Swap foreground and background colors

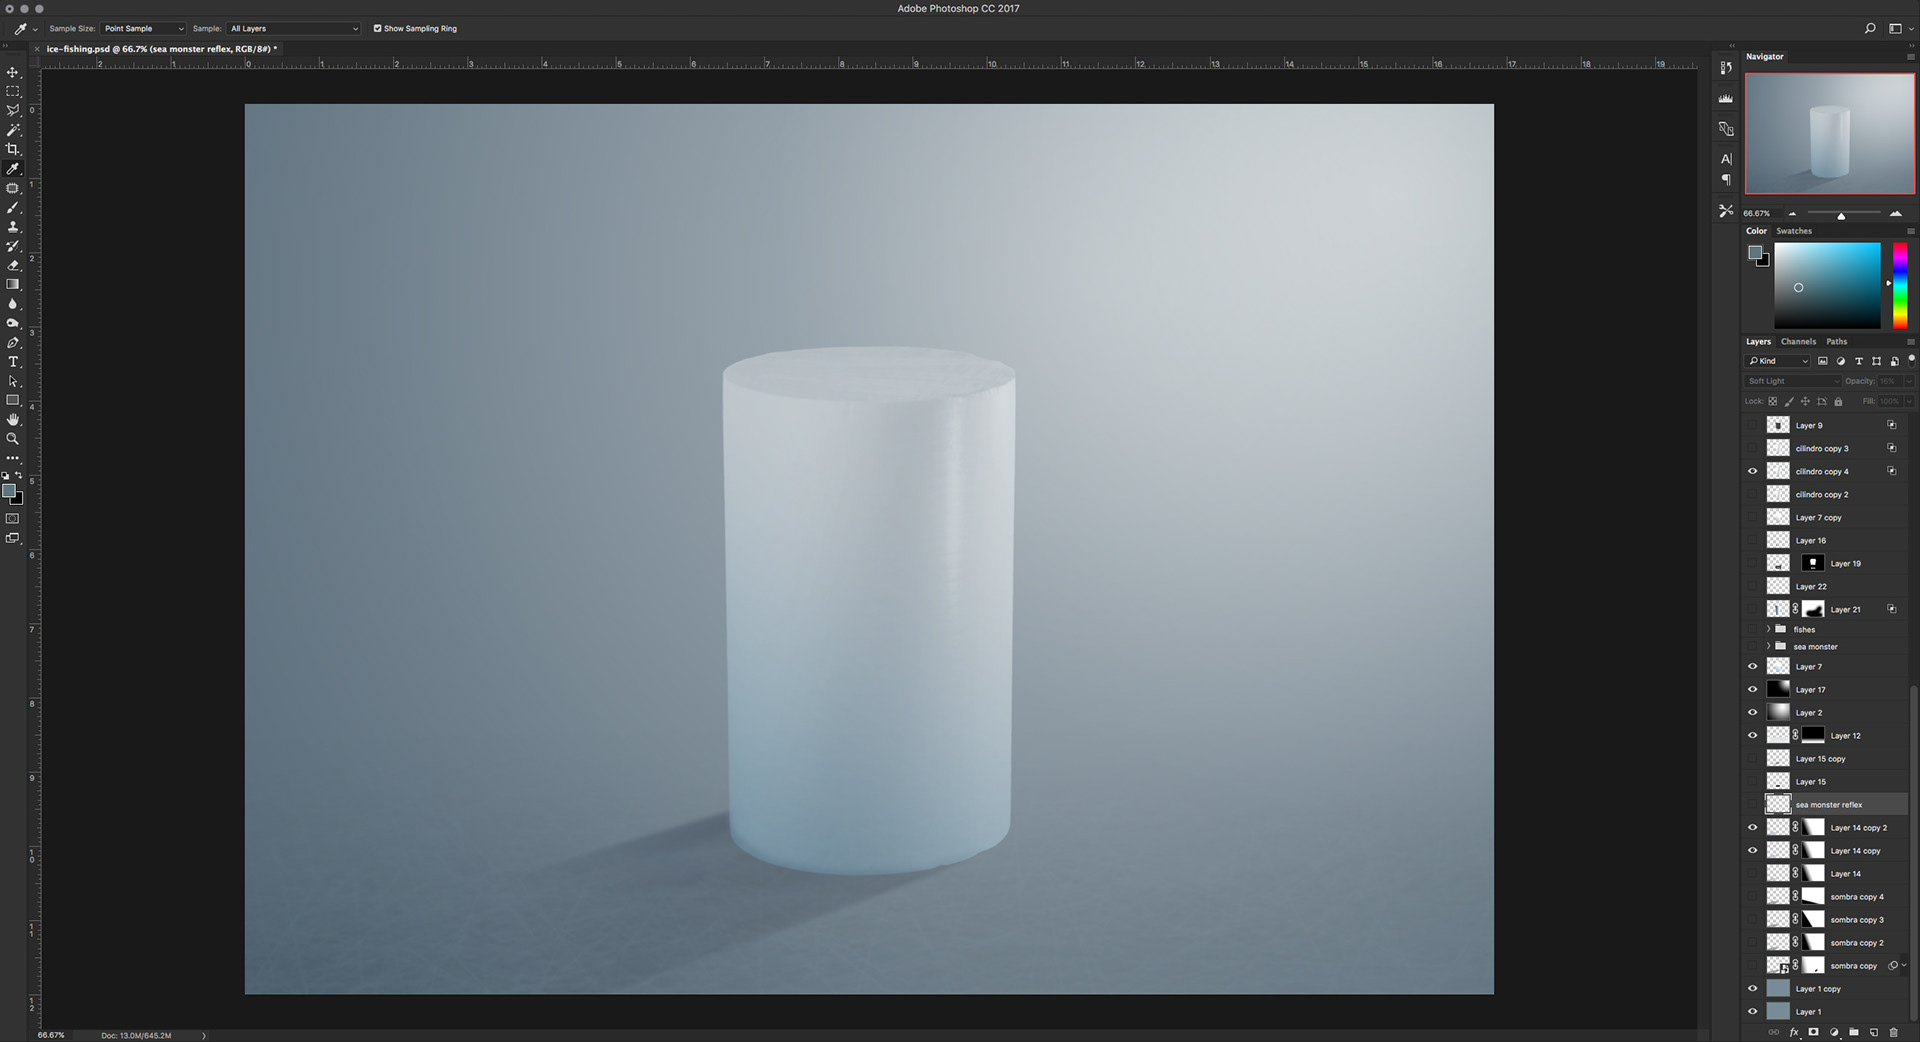pos(19,476)
